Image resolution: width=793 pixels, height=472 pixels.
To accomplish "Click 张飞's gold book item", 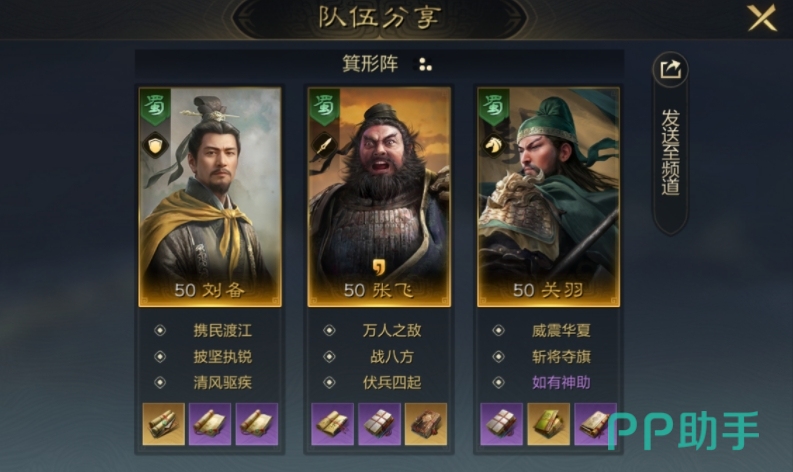I will click(426, 424).
